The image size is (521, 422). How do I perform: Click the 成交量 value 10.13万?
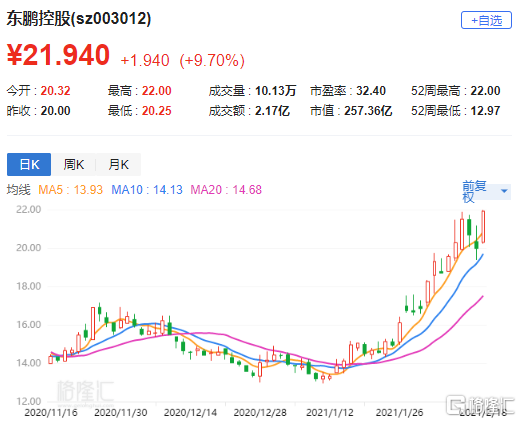(x=275, y=91)
